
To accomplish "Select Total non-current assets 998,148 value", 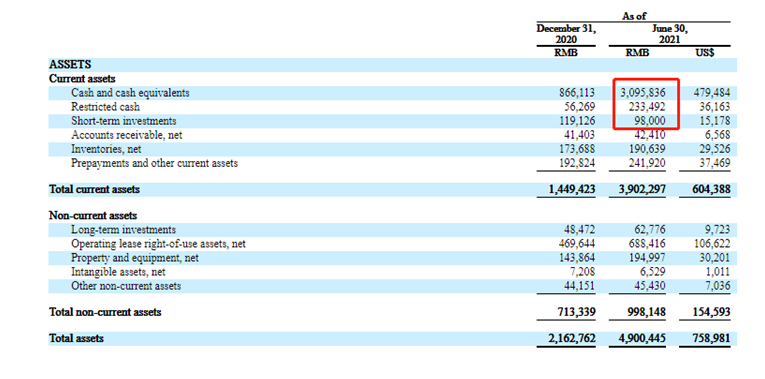I will click(646, 312).
